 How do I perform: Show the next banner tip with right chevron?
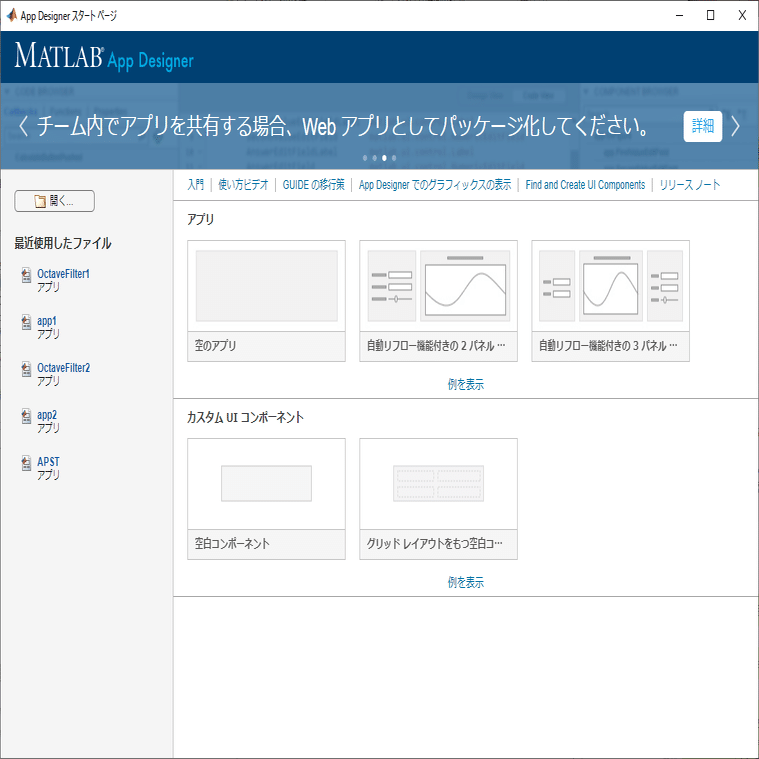pos(736,126)
